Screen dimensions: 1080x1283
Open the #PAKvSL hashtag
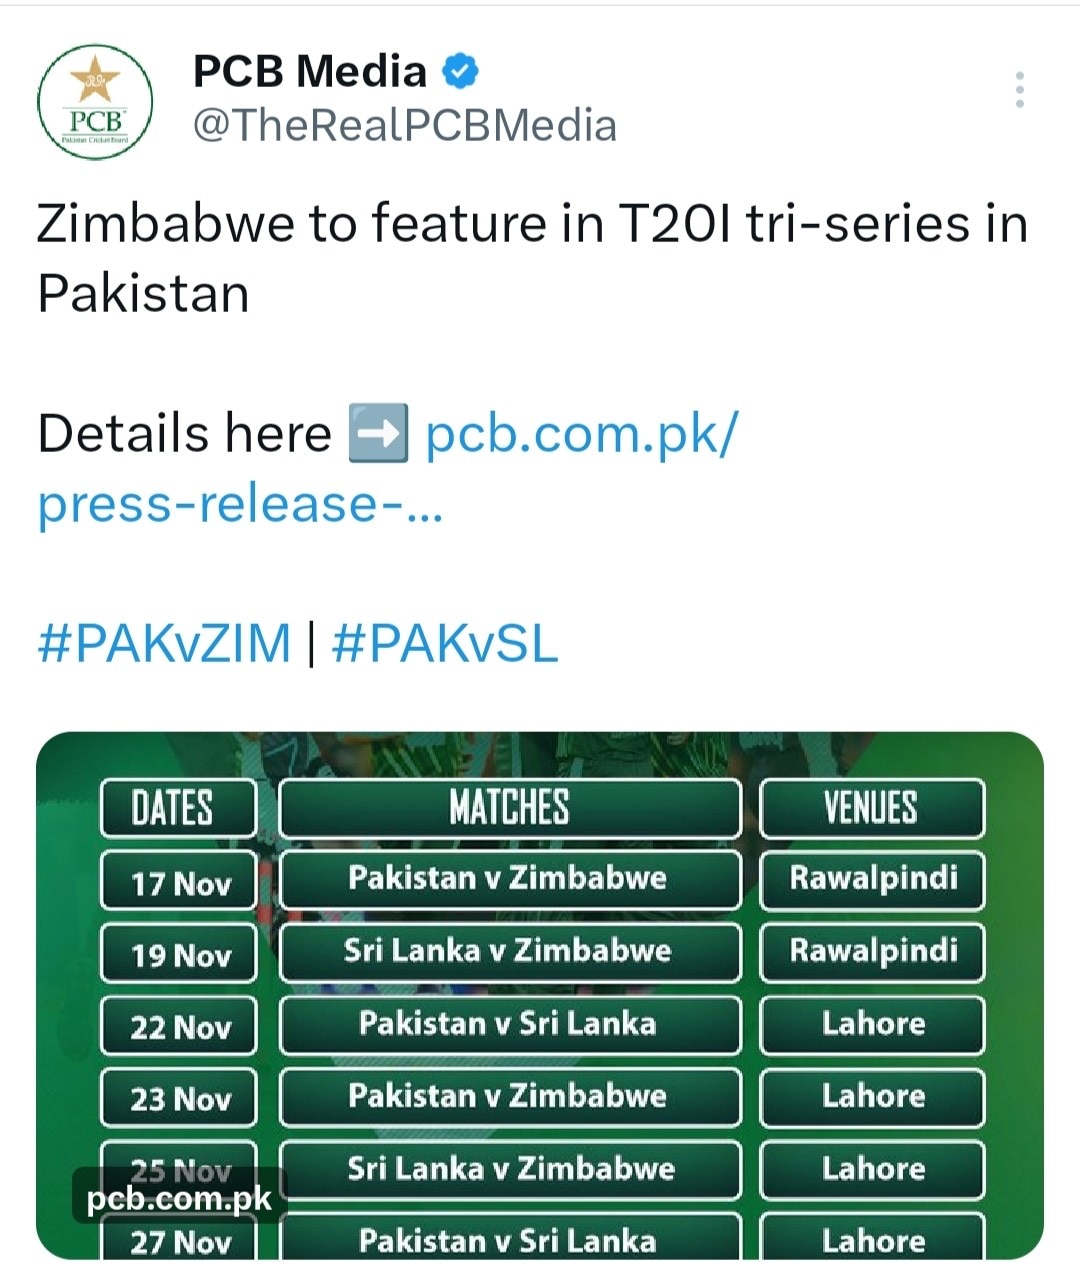pyautogui.click(x=444, y=642)
